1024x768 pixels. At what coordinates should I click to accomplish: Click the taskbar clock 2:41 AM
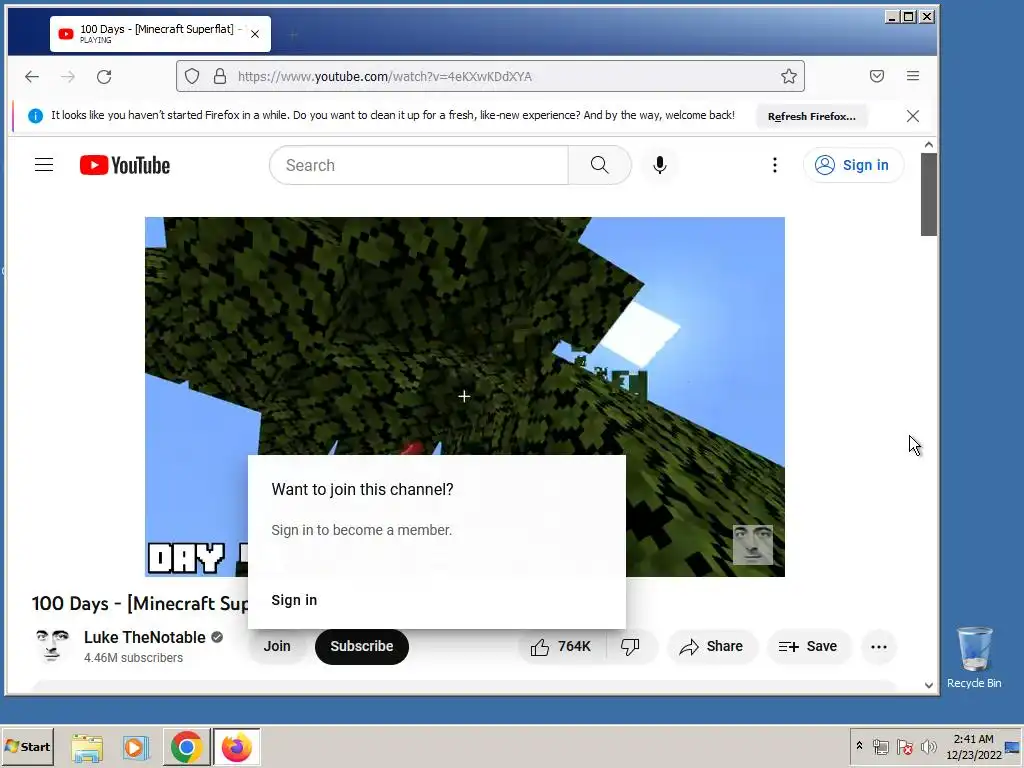(x=974, y=746)
